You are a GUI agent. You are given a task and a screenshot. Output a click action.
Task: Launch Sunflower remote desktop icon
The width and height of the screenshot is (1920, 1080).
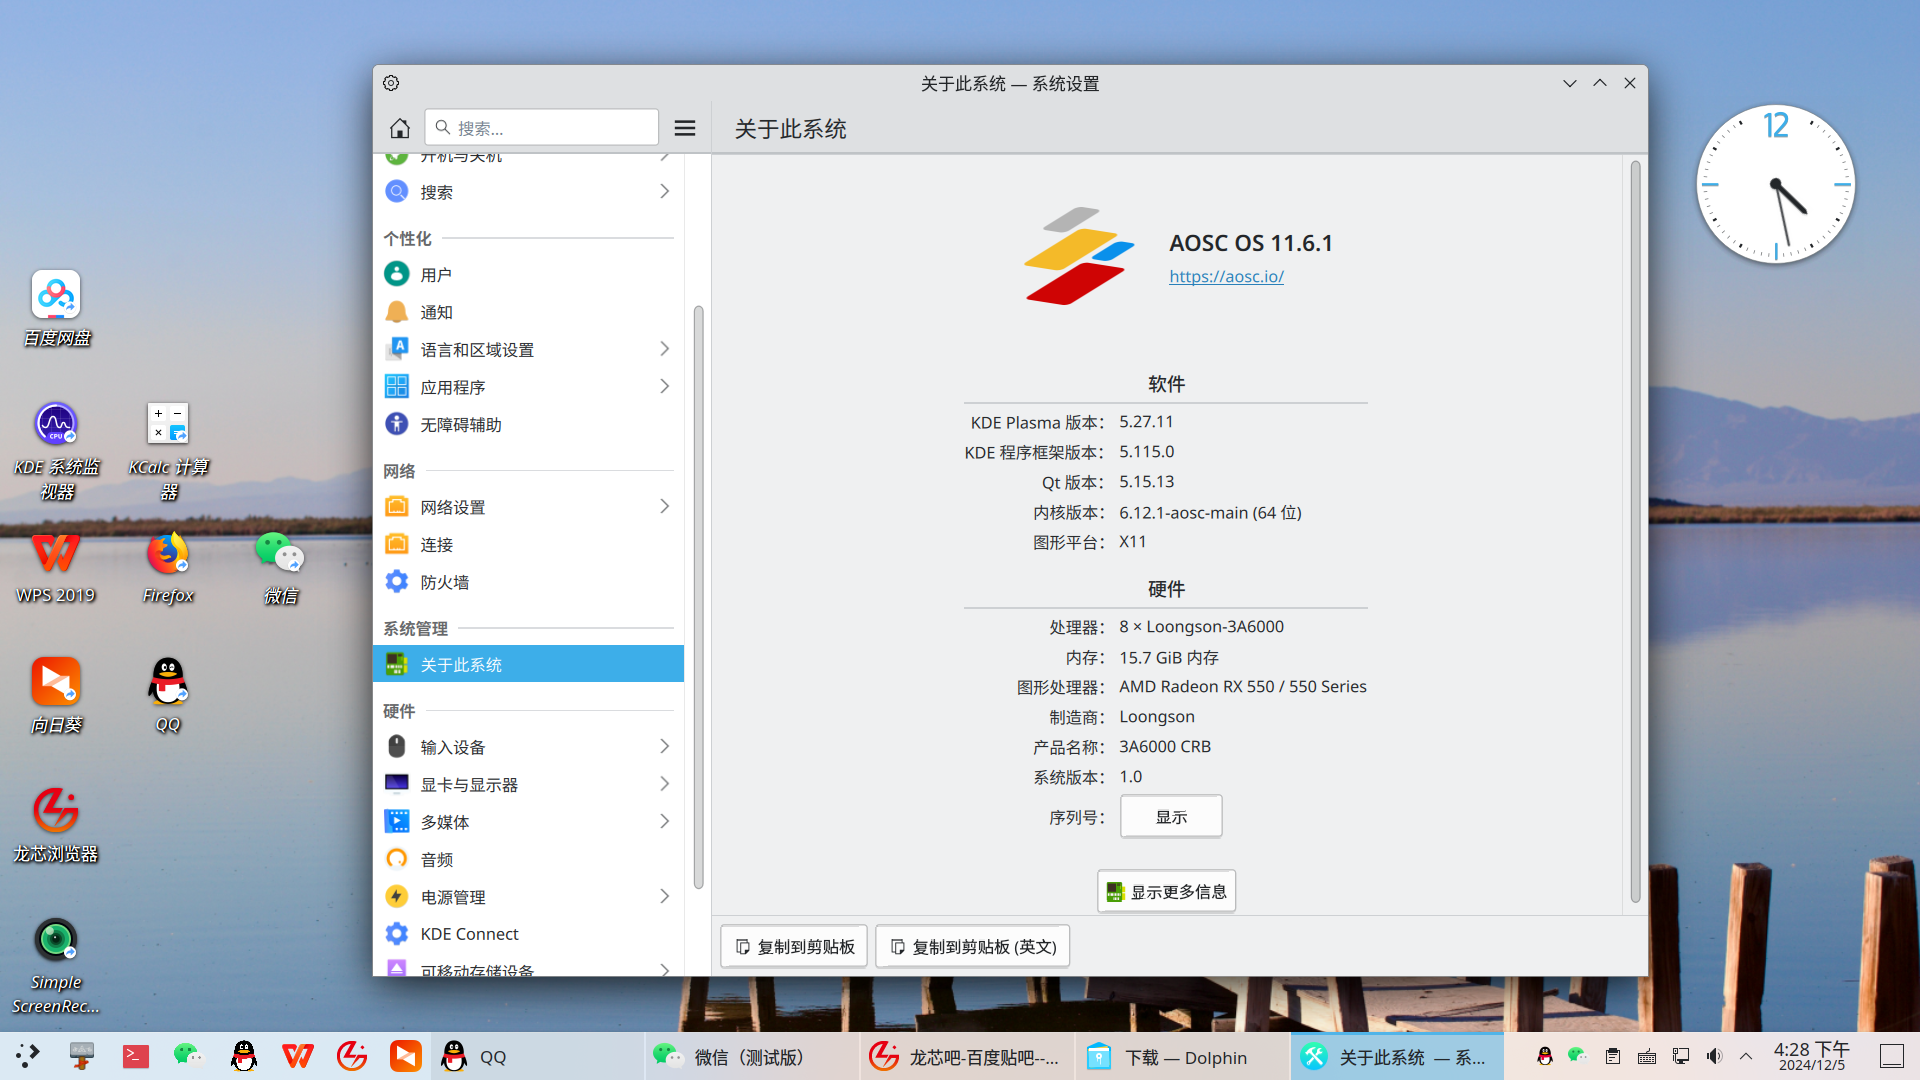coord(56,695)
